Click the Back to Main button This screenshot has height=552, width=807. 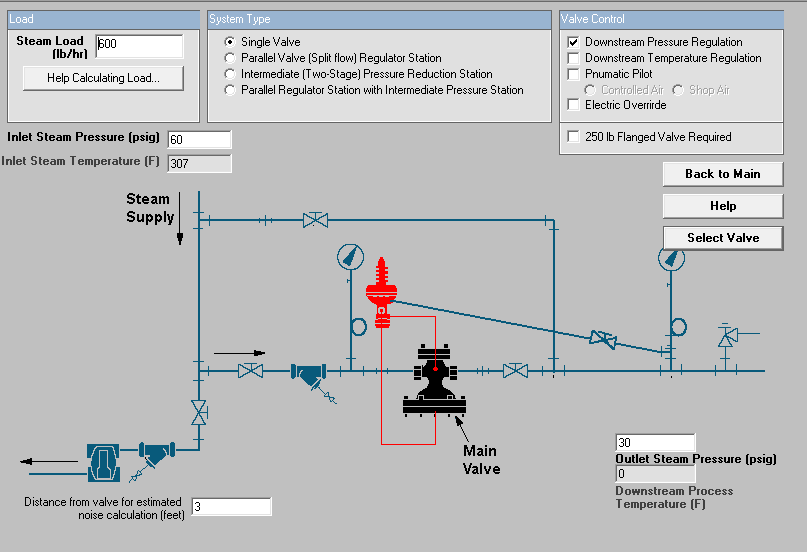[x=723, y=174]
